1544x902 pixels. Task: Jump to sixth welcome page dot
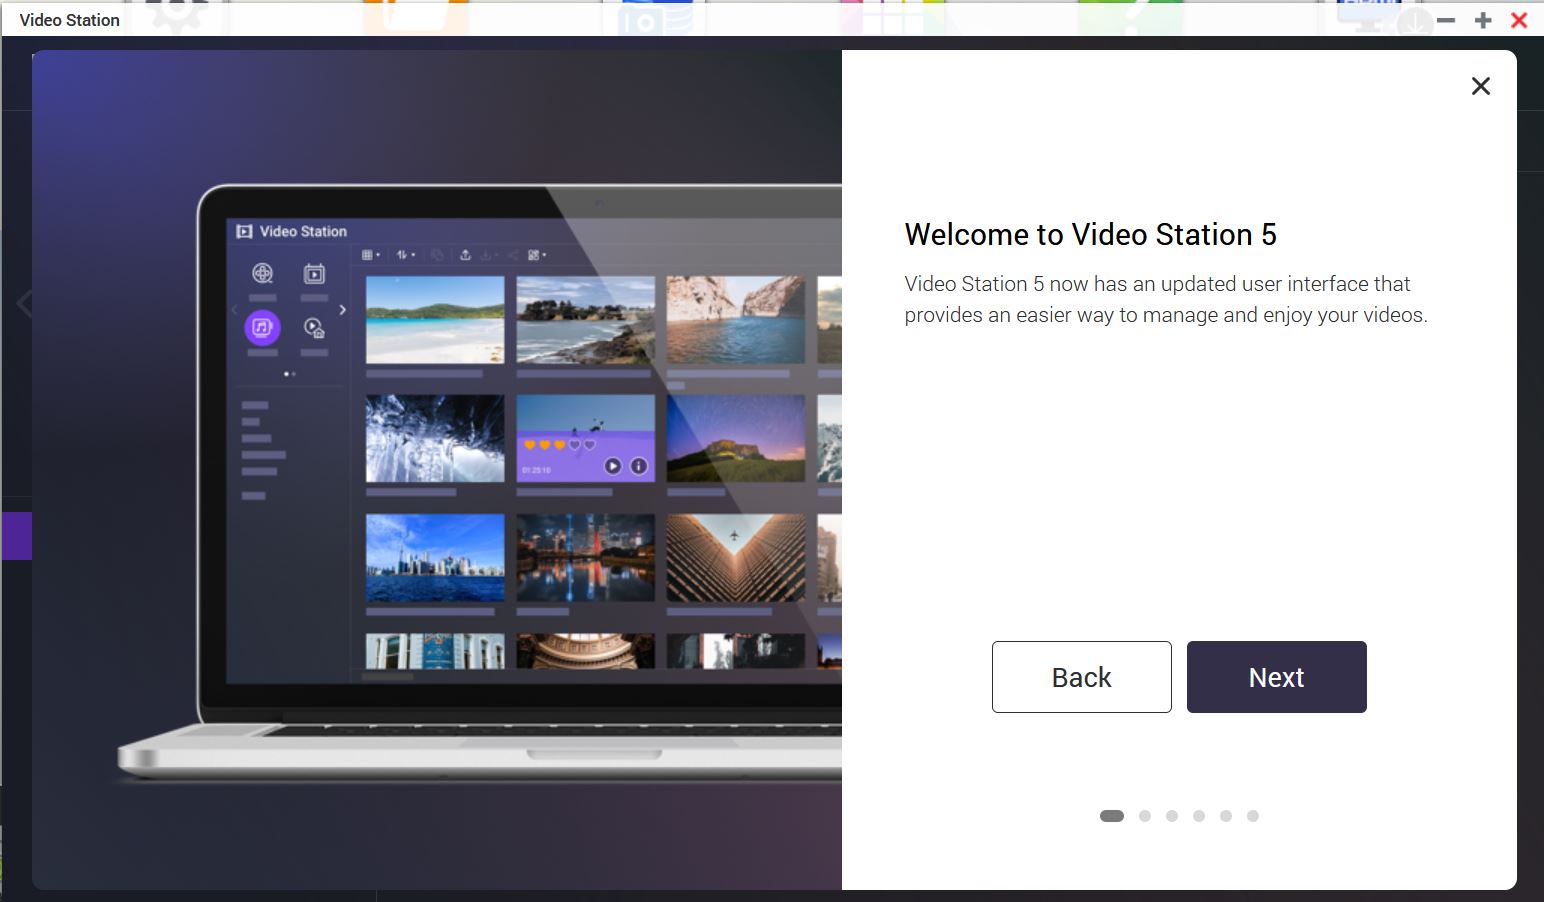(x=1253, y=816)
